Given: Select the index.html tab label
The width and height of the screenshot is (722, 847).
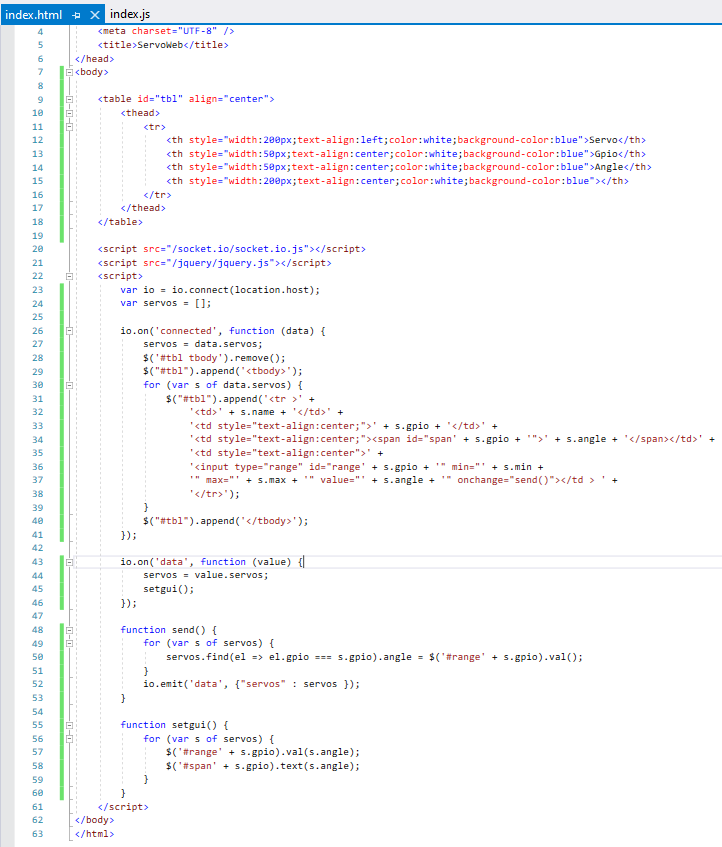Looking at the screenshot, I should [34, 15].
